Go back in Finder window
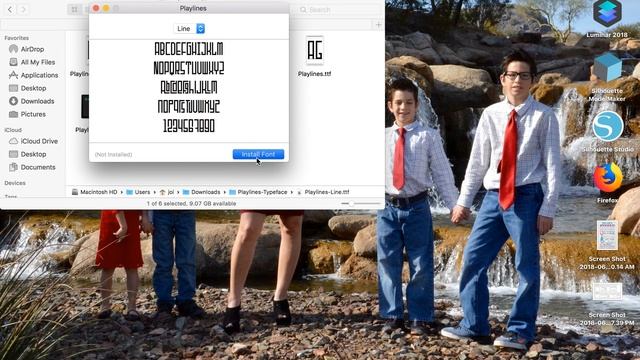 coord(10,9)
